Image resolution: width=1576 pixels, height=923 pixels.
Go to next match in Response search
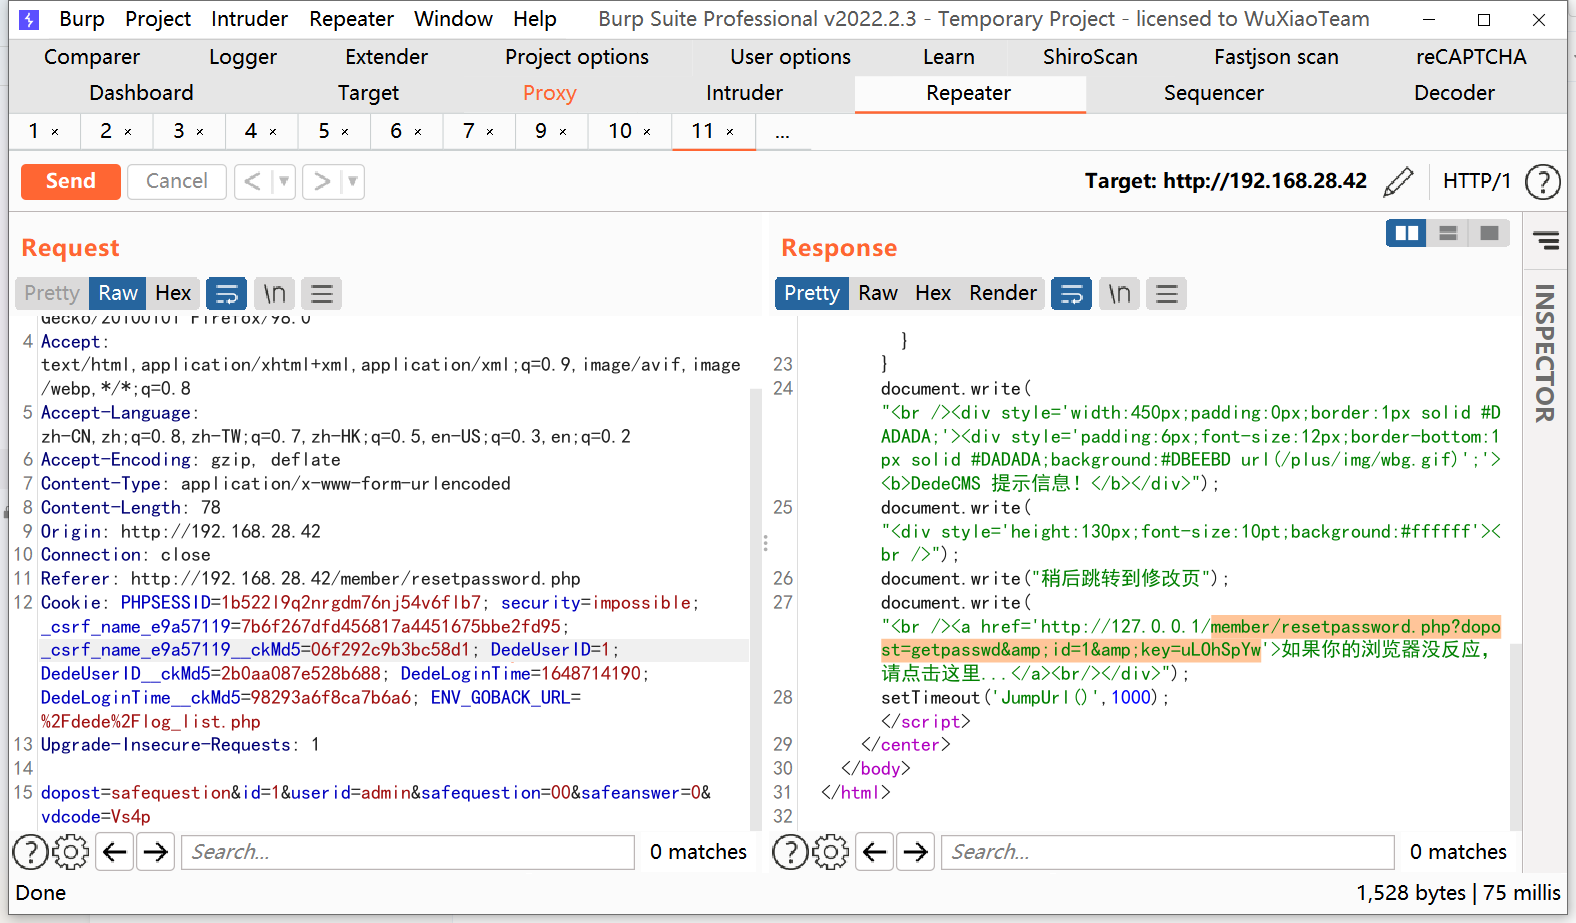915,852
